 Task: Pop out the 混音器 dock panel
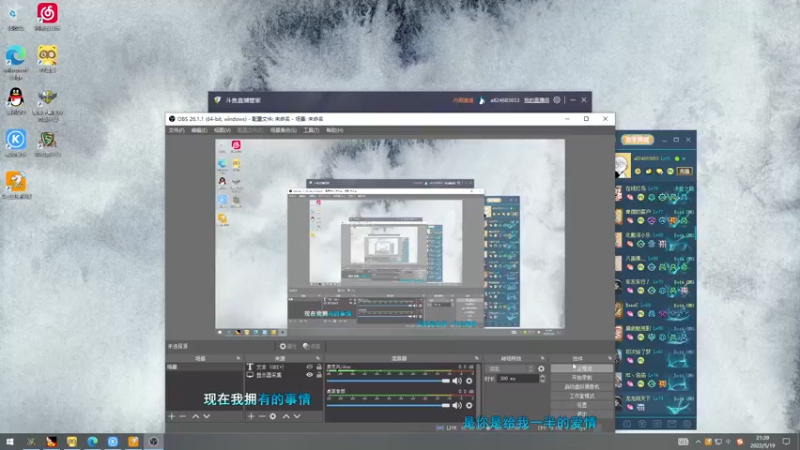(477, 358)
